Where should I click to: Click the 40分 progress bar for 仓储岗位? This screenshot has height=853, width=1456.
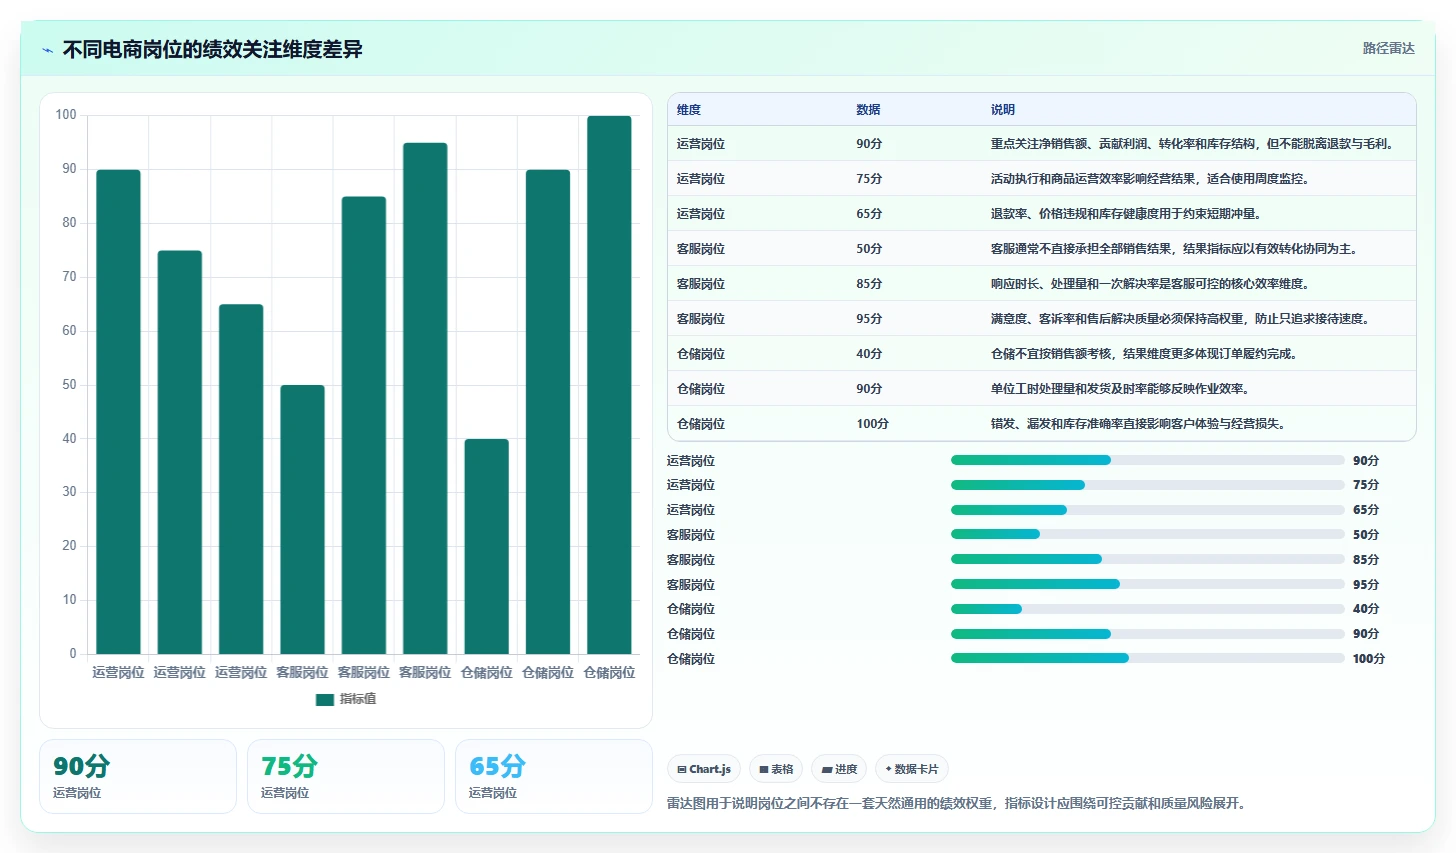click(1148, 609)
